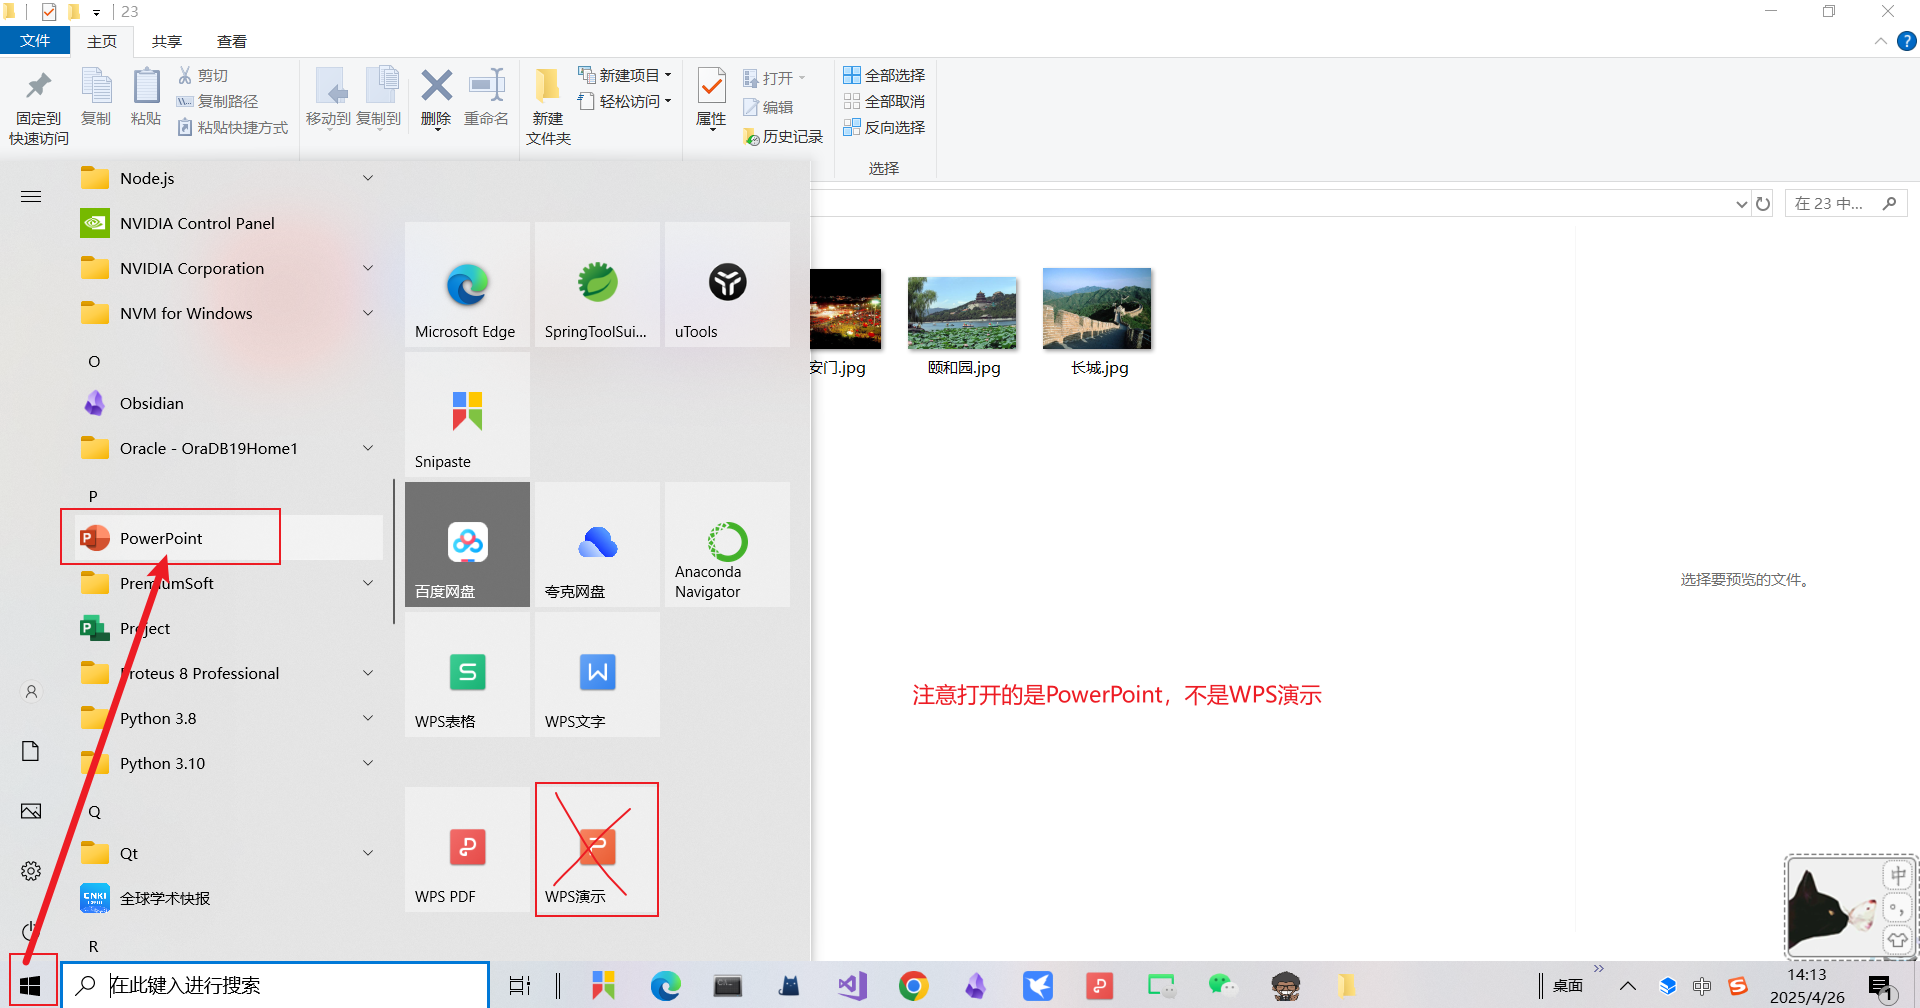Open 夸克网盘 tile
Screen dimensions: 1920x1008
pos(597,545)
